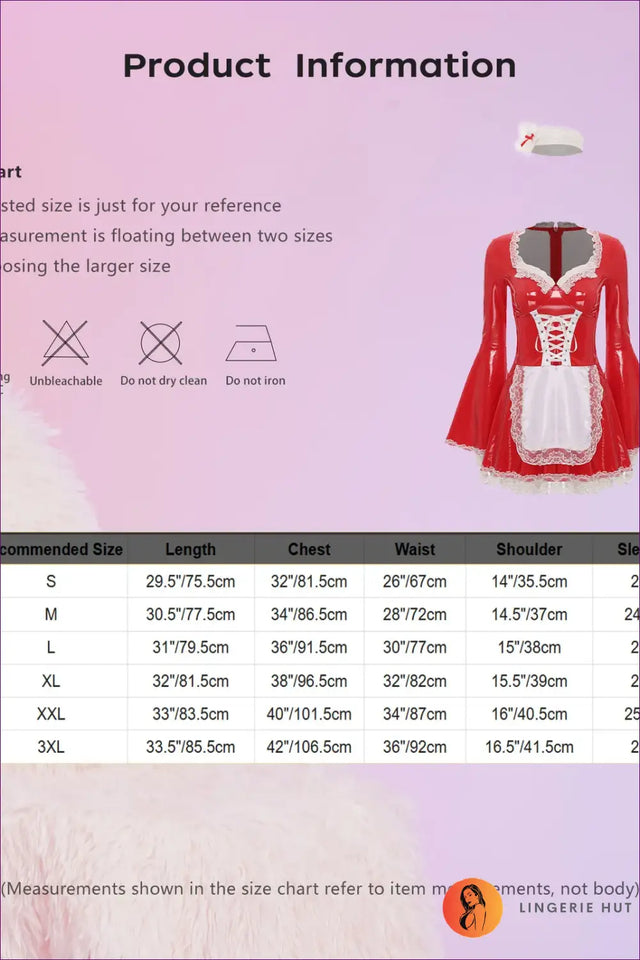Image resolution: width=640 pixels, height=960 pixels.
Task: Click the Do not iron icon
Action: pos(252,343)
